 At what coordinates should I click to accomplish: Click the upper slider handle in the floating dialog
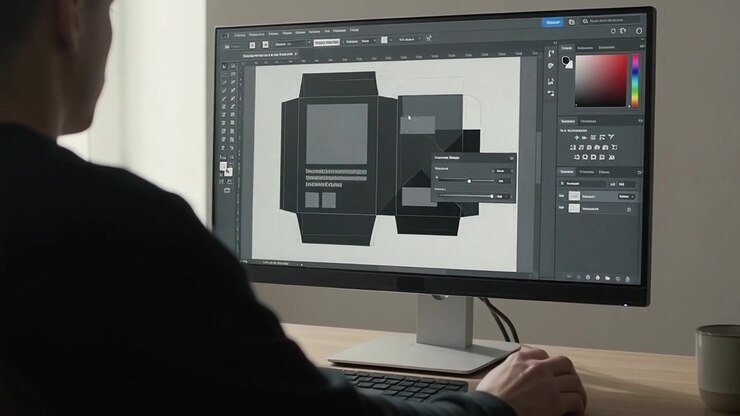tap(469, 181)
